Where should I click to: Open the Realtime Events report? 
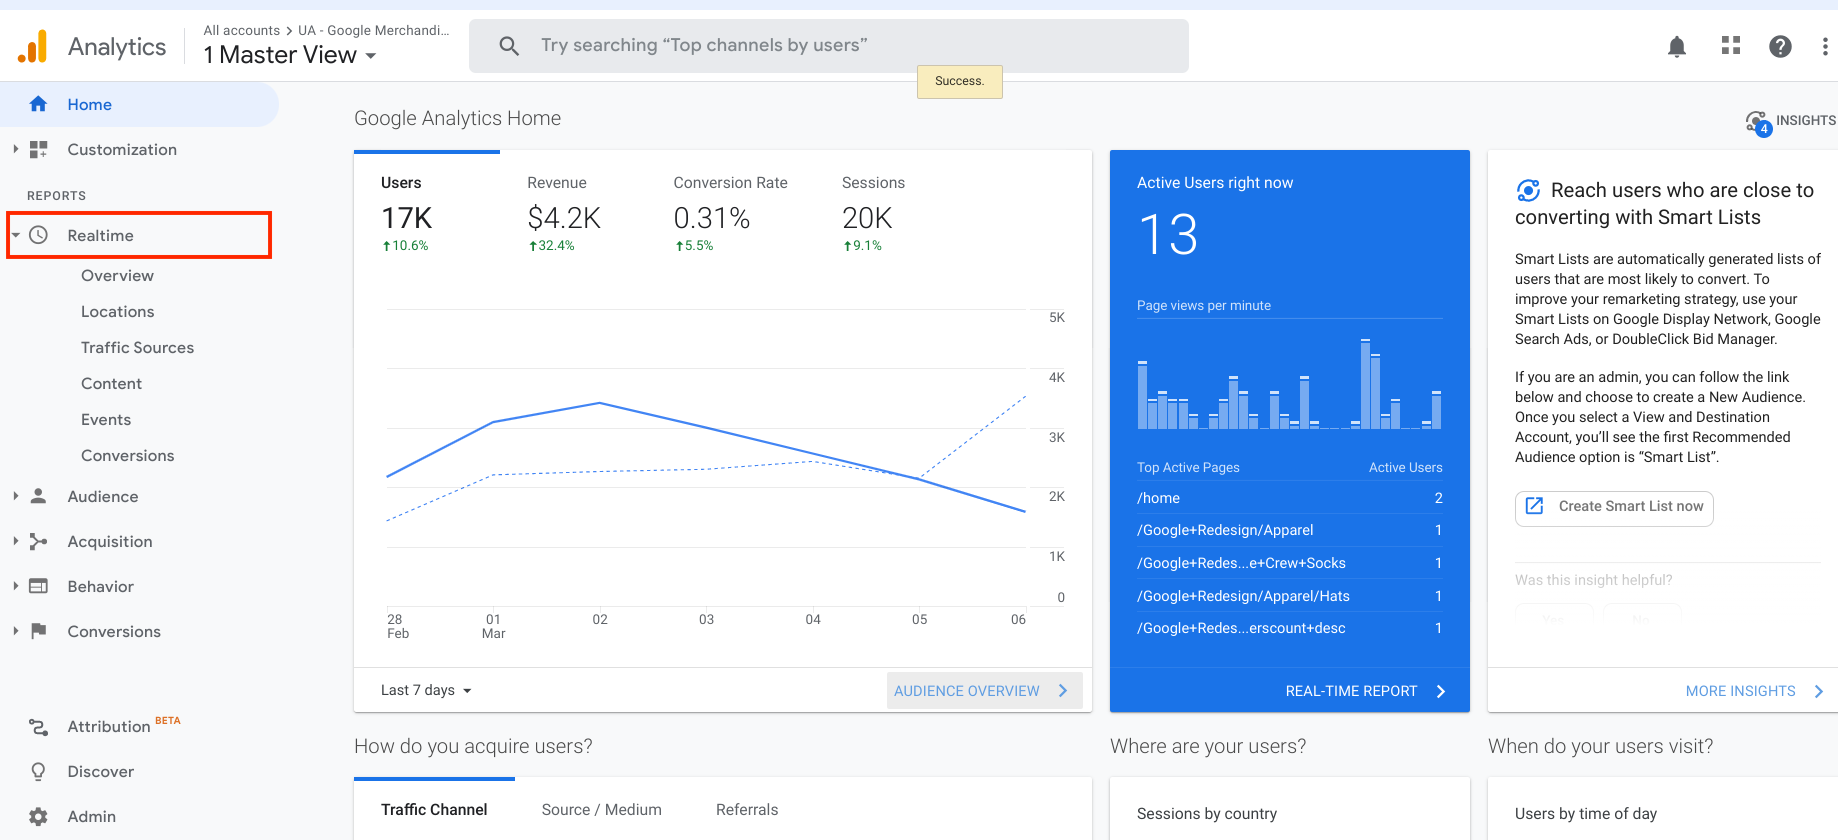point(106,419)
